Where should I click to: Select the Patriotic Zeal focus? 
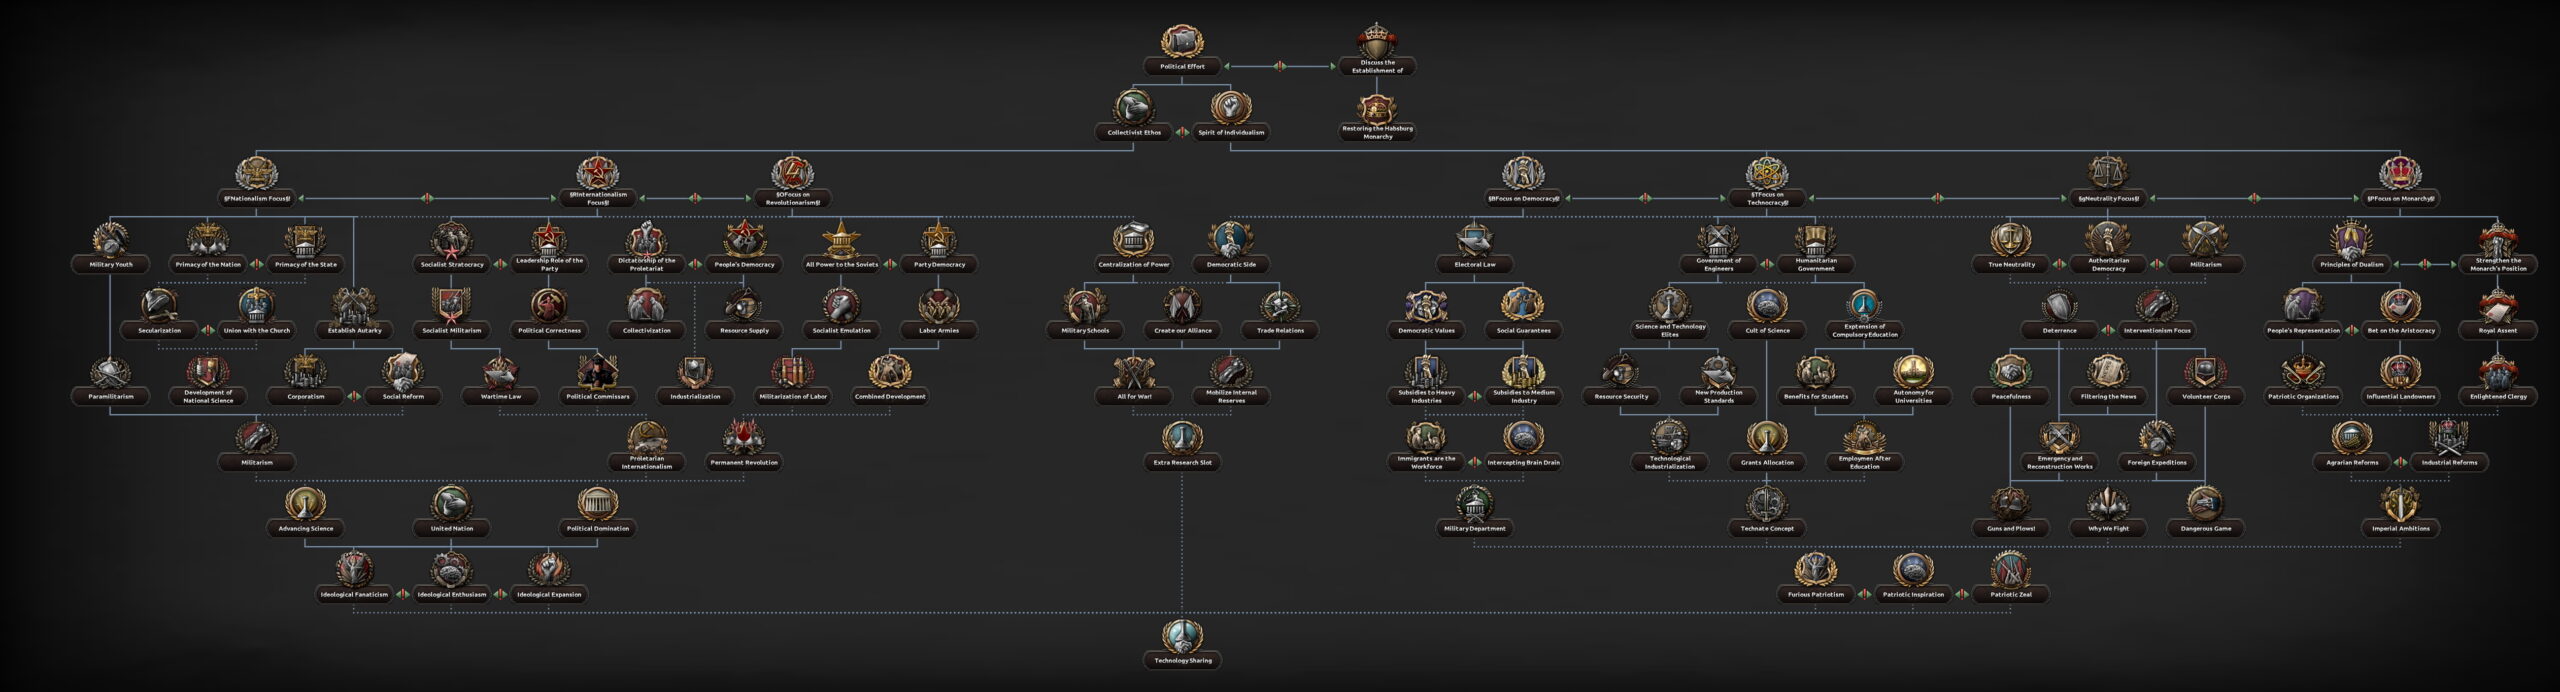pyautogui.click(x=2010, y=578)
